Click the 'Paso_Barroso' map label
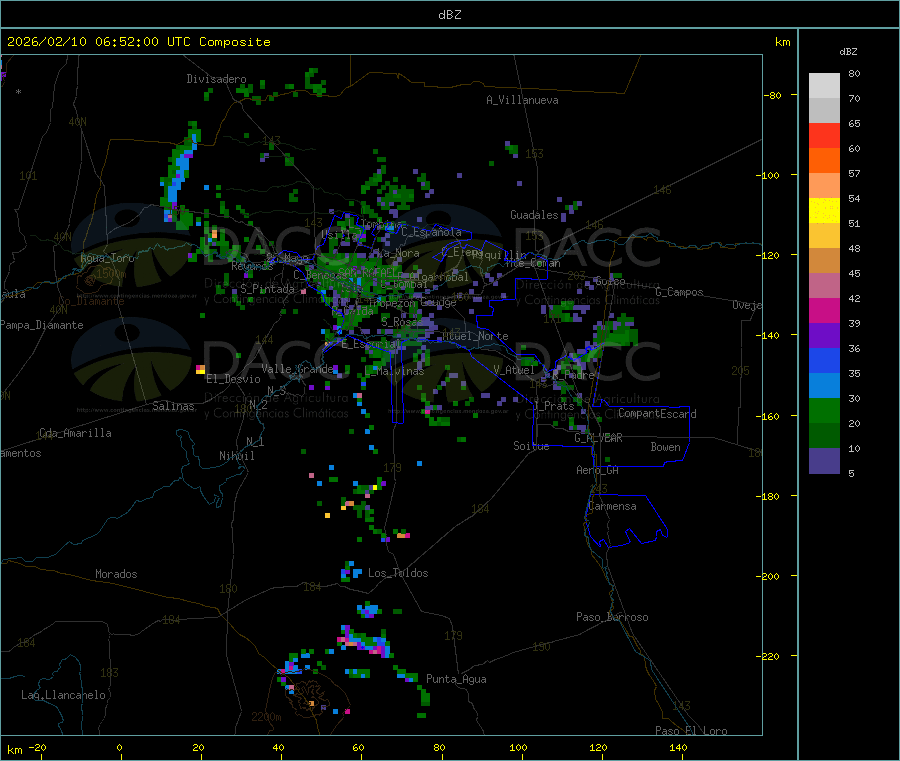 [x=612, y=617]
